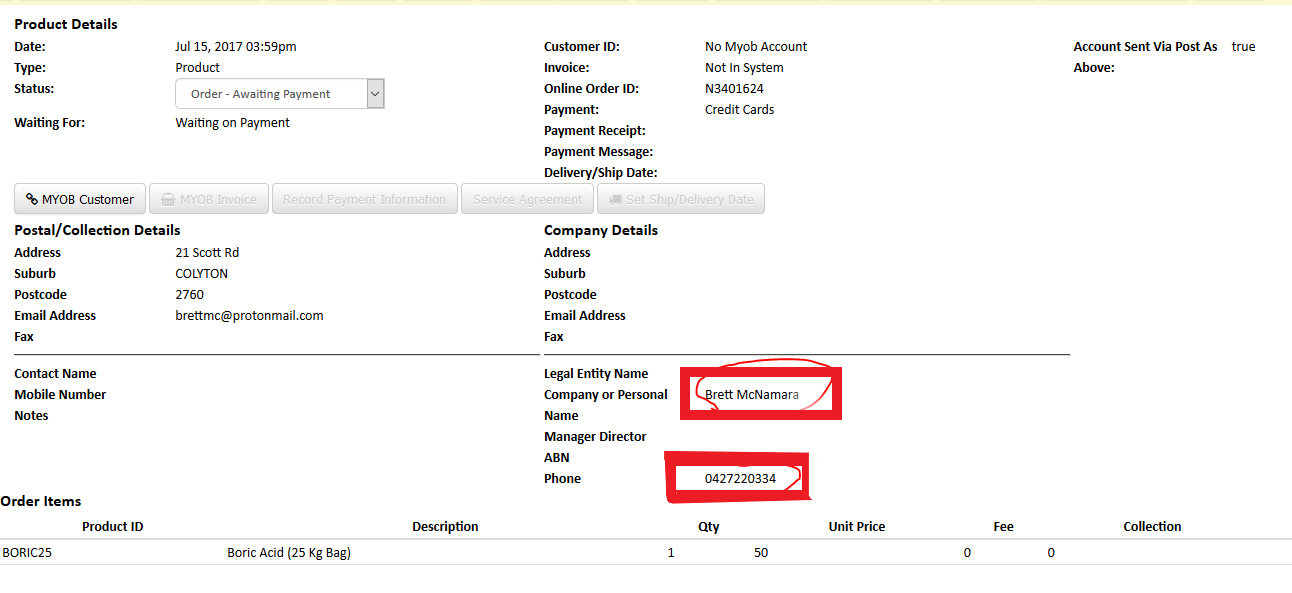Click the Collection column header

point(1152,526)
